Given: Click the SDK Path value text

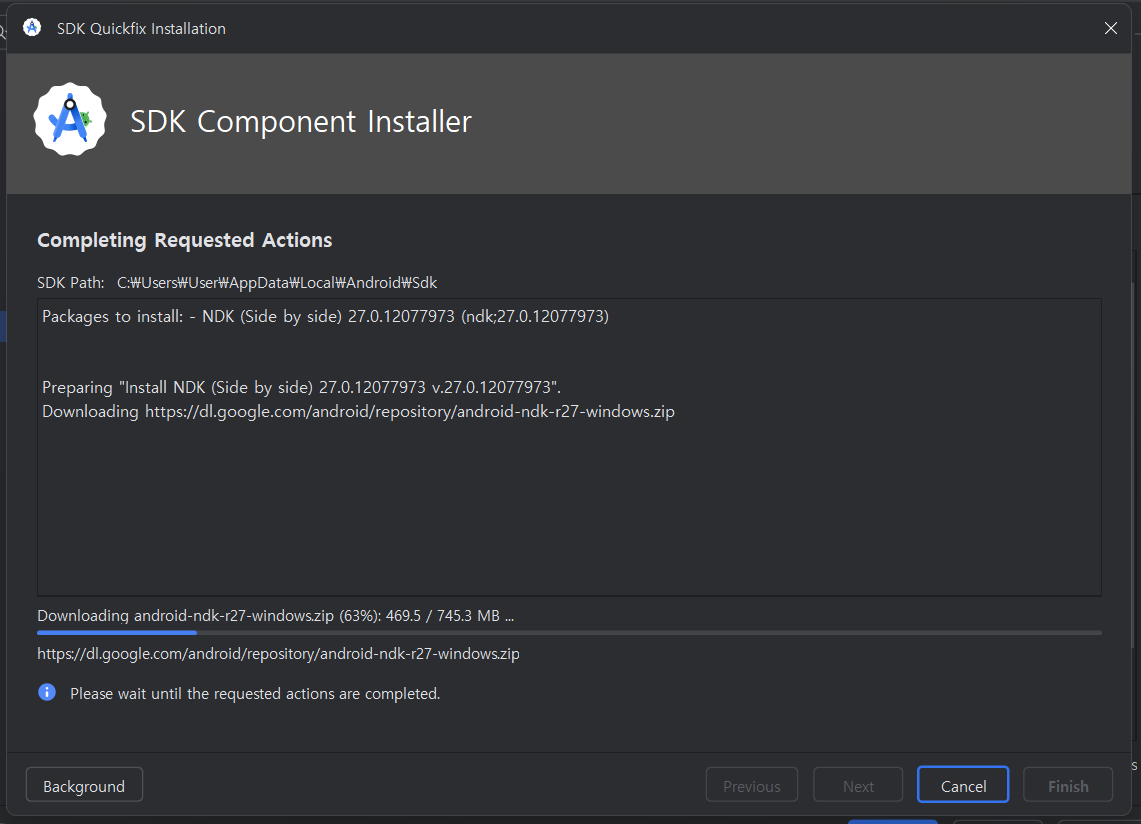Looking at the screenshot, I should pos(277,282).
